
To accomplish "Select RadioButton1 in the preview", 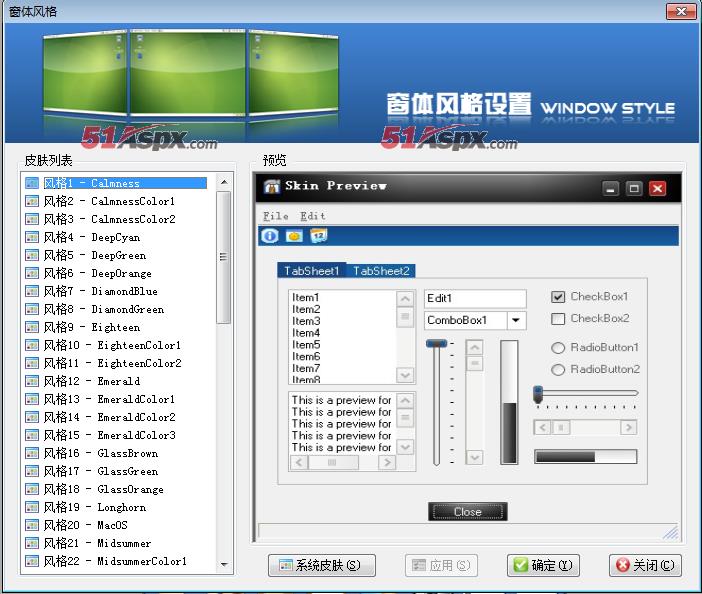I will 558,348.
